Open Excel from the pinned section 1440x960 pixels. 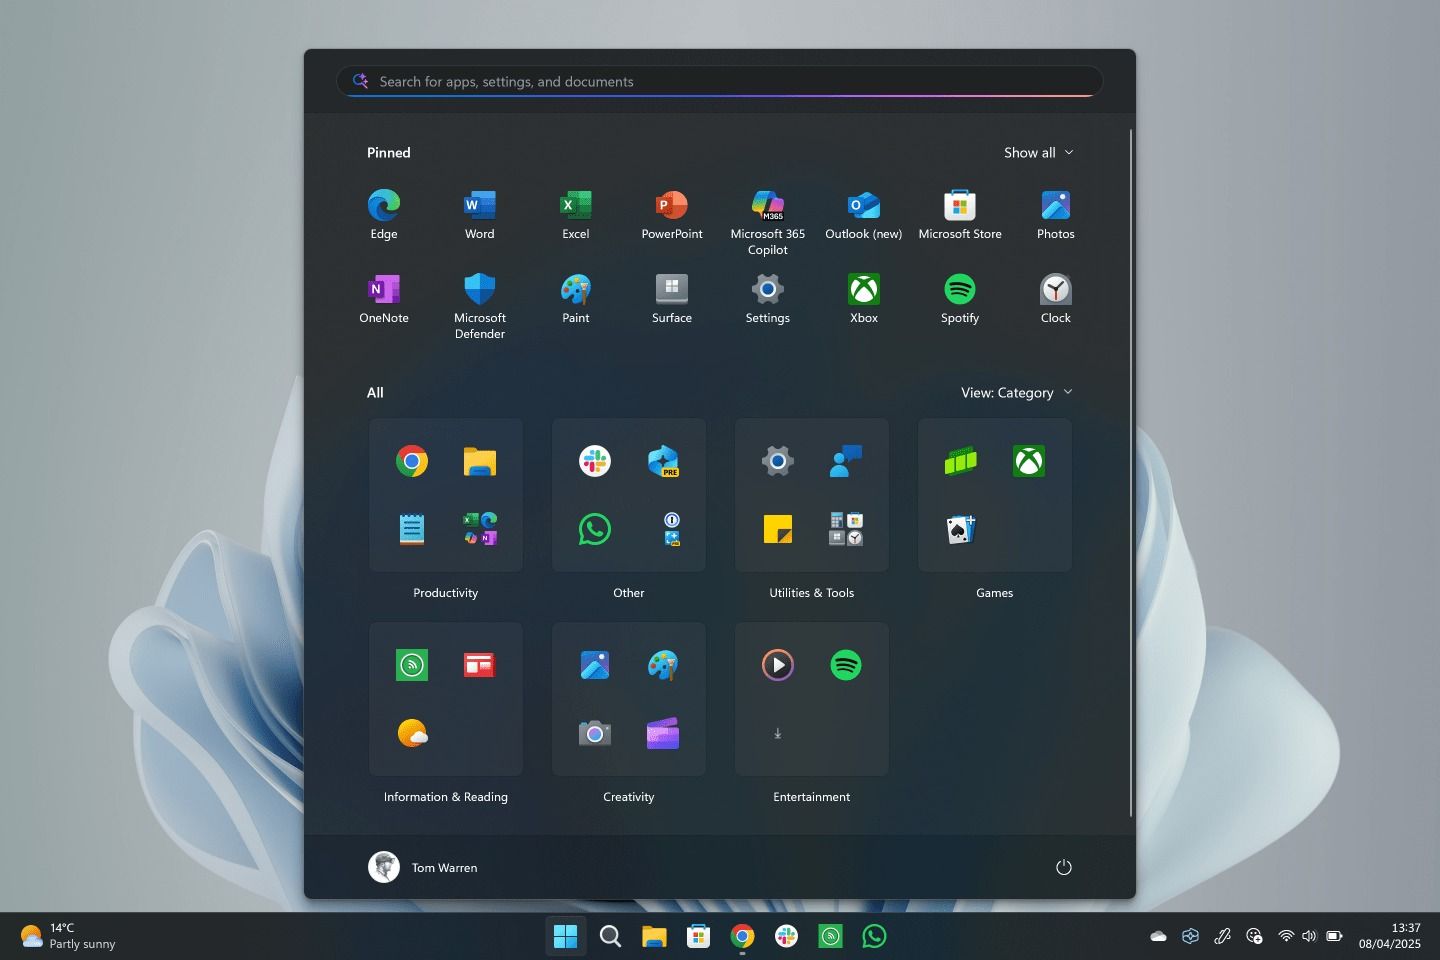tap(576, 210)
